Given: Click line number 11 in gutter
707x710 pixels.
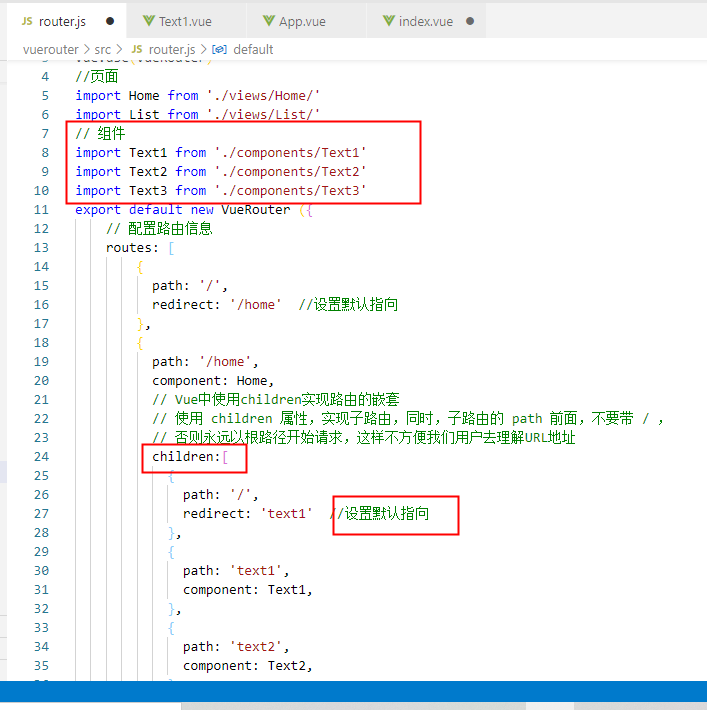Looking at the screenshot, I should tap(41, 210).
